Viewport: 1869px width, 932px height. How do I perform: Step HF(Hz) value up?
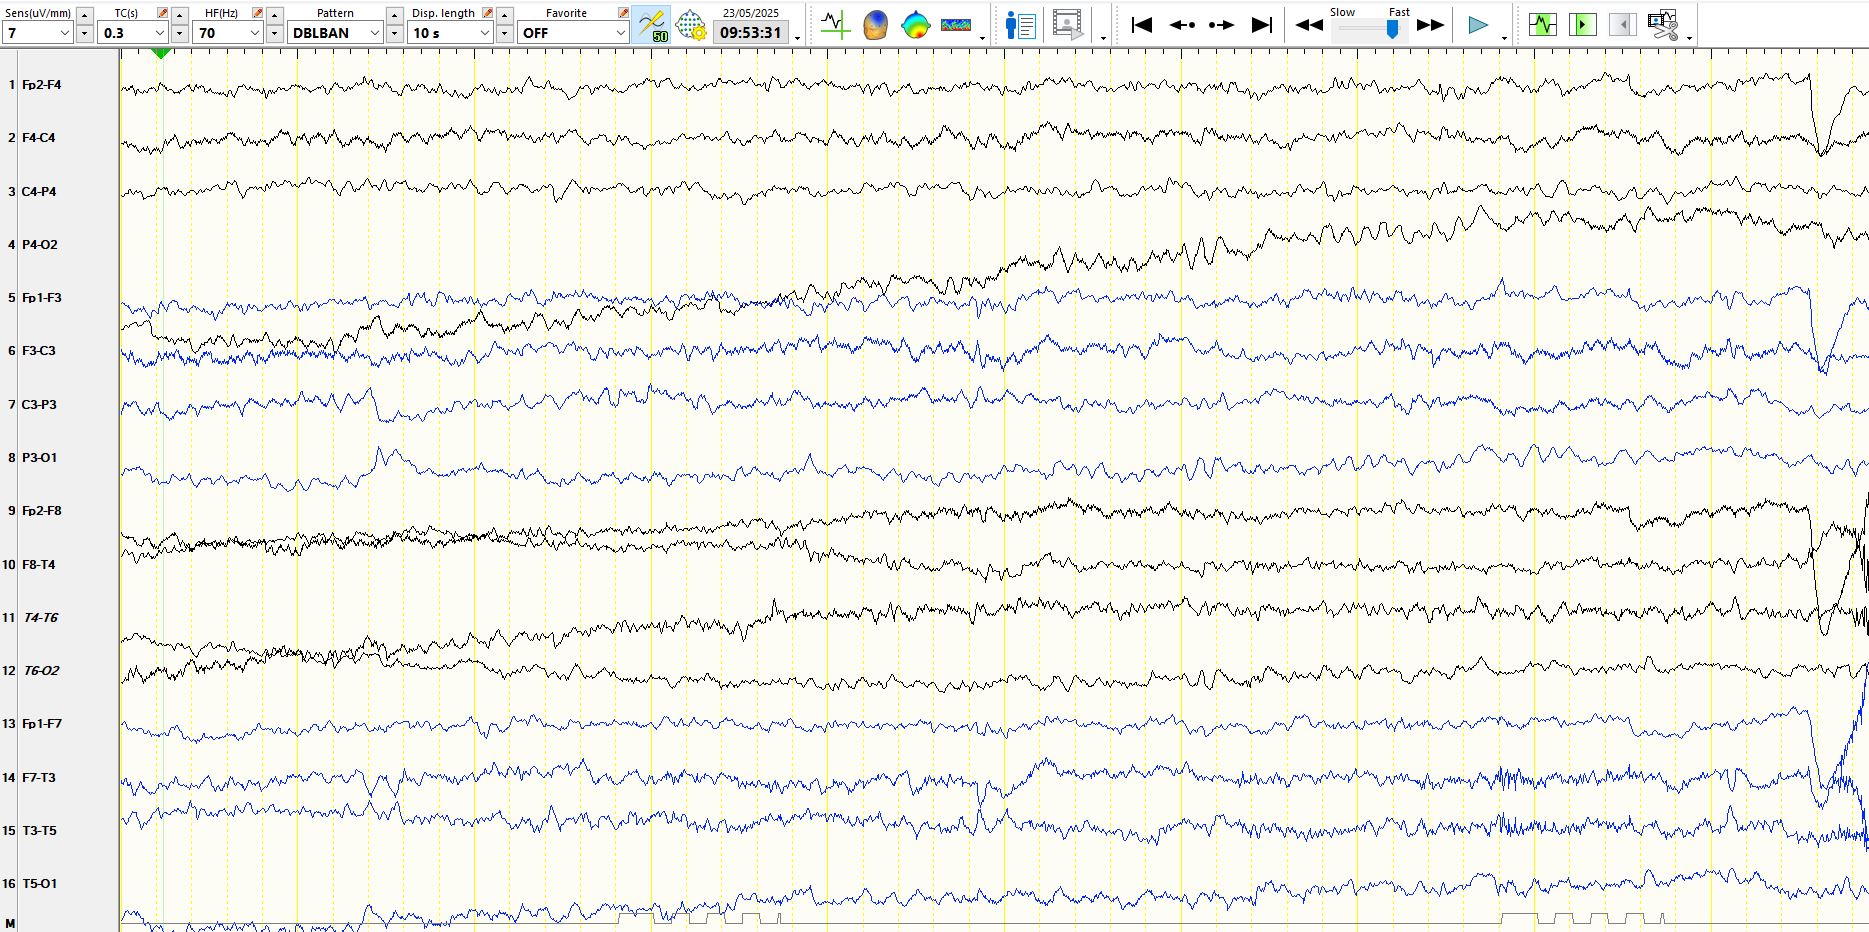[x=275, y=15]
